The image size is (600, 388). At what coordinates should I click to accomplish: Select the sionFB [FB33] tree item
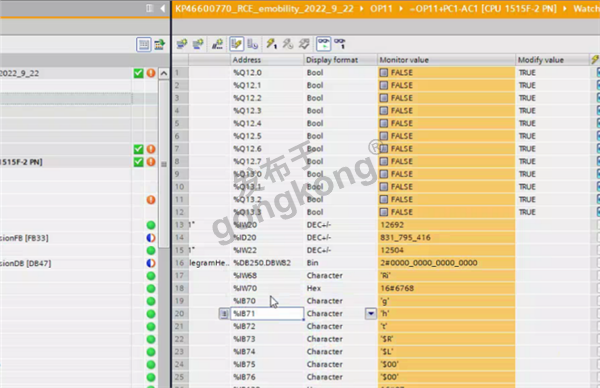click(24, 238)
